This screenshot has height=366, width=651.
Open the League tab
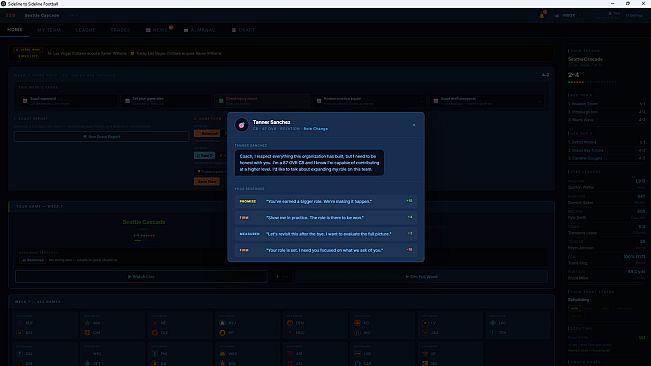coord(86,30)
